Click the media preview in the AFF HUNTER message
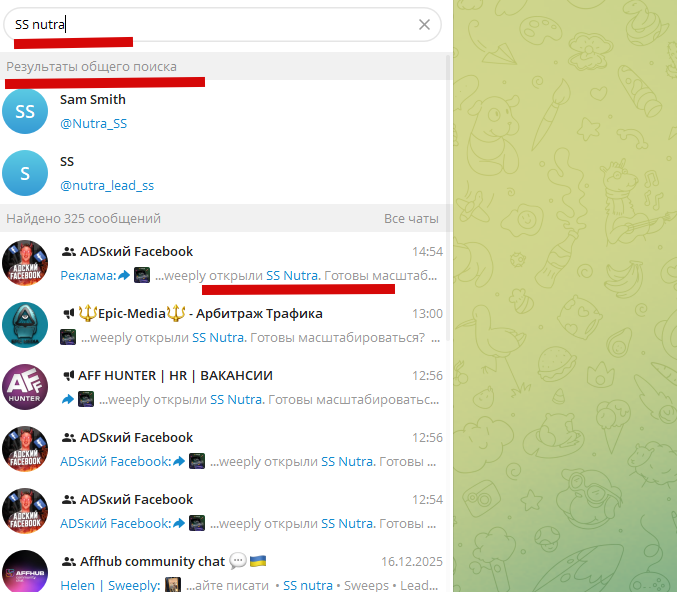677x592 pixels. [x=86, y=399]
